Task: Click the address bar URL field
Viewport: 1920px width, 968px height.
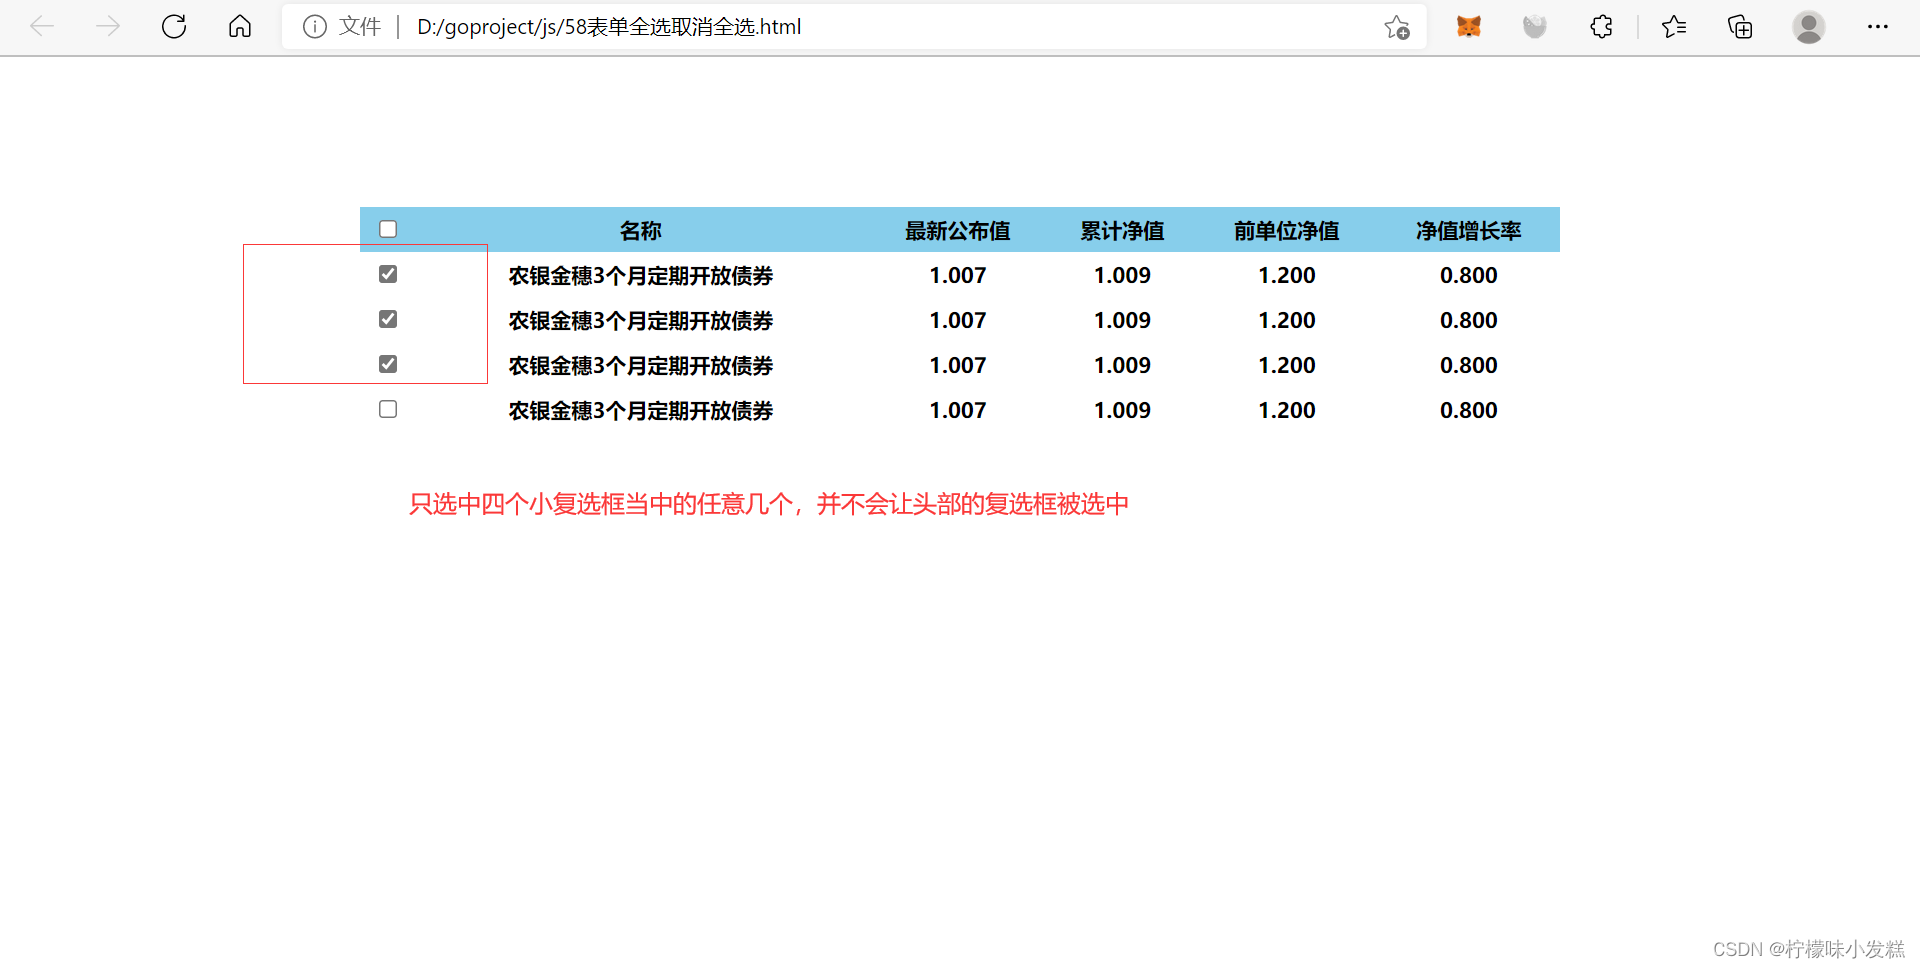Action: [x=855, y=27]
